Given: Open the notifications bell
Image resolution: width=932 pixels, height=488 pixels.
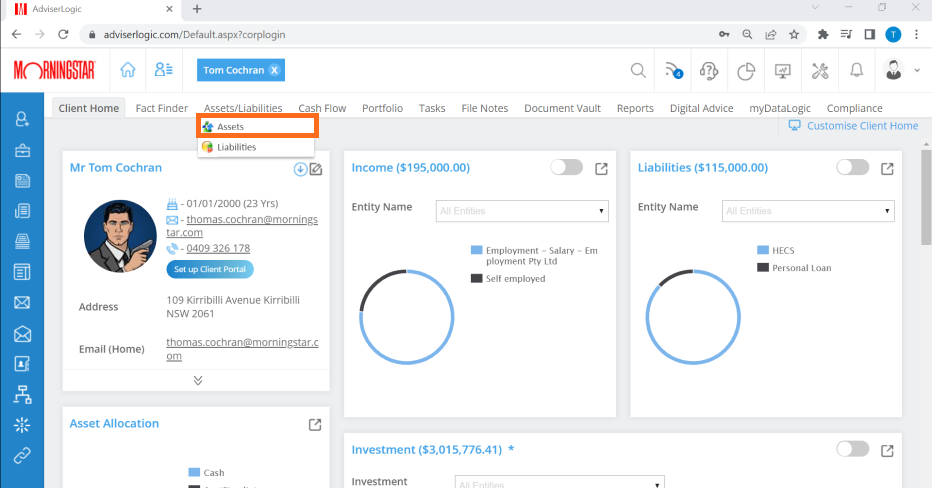Looking at the screenshot, I should pyautogui.click(x=857, y=71).
